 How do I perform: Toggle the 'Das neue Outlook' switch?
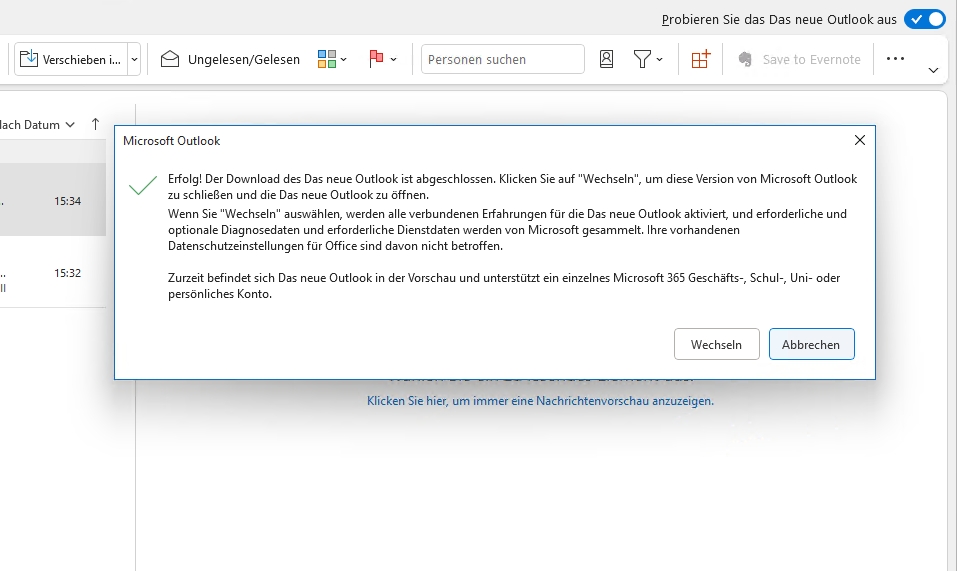pos(925,20)
